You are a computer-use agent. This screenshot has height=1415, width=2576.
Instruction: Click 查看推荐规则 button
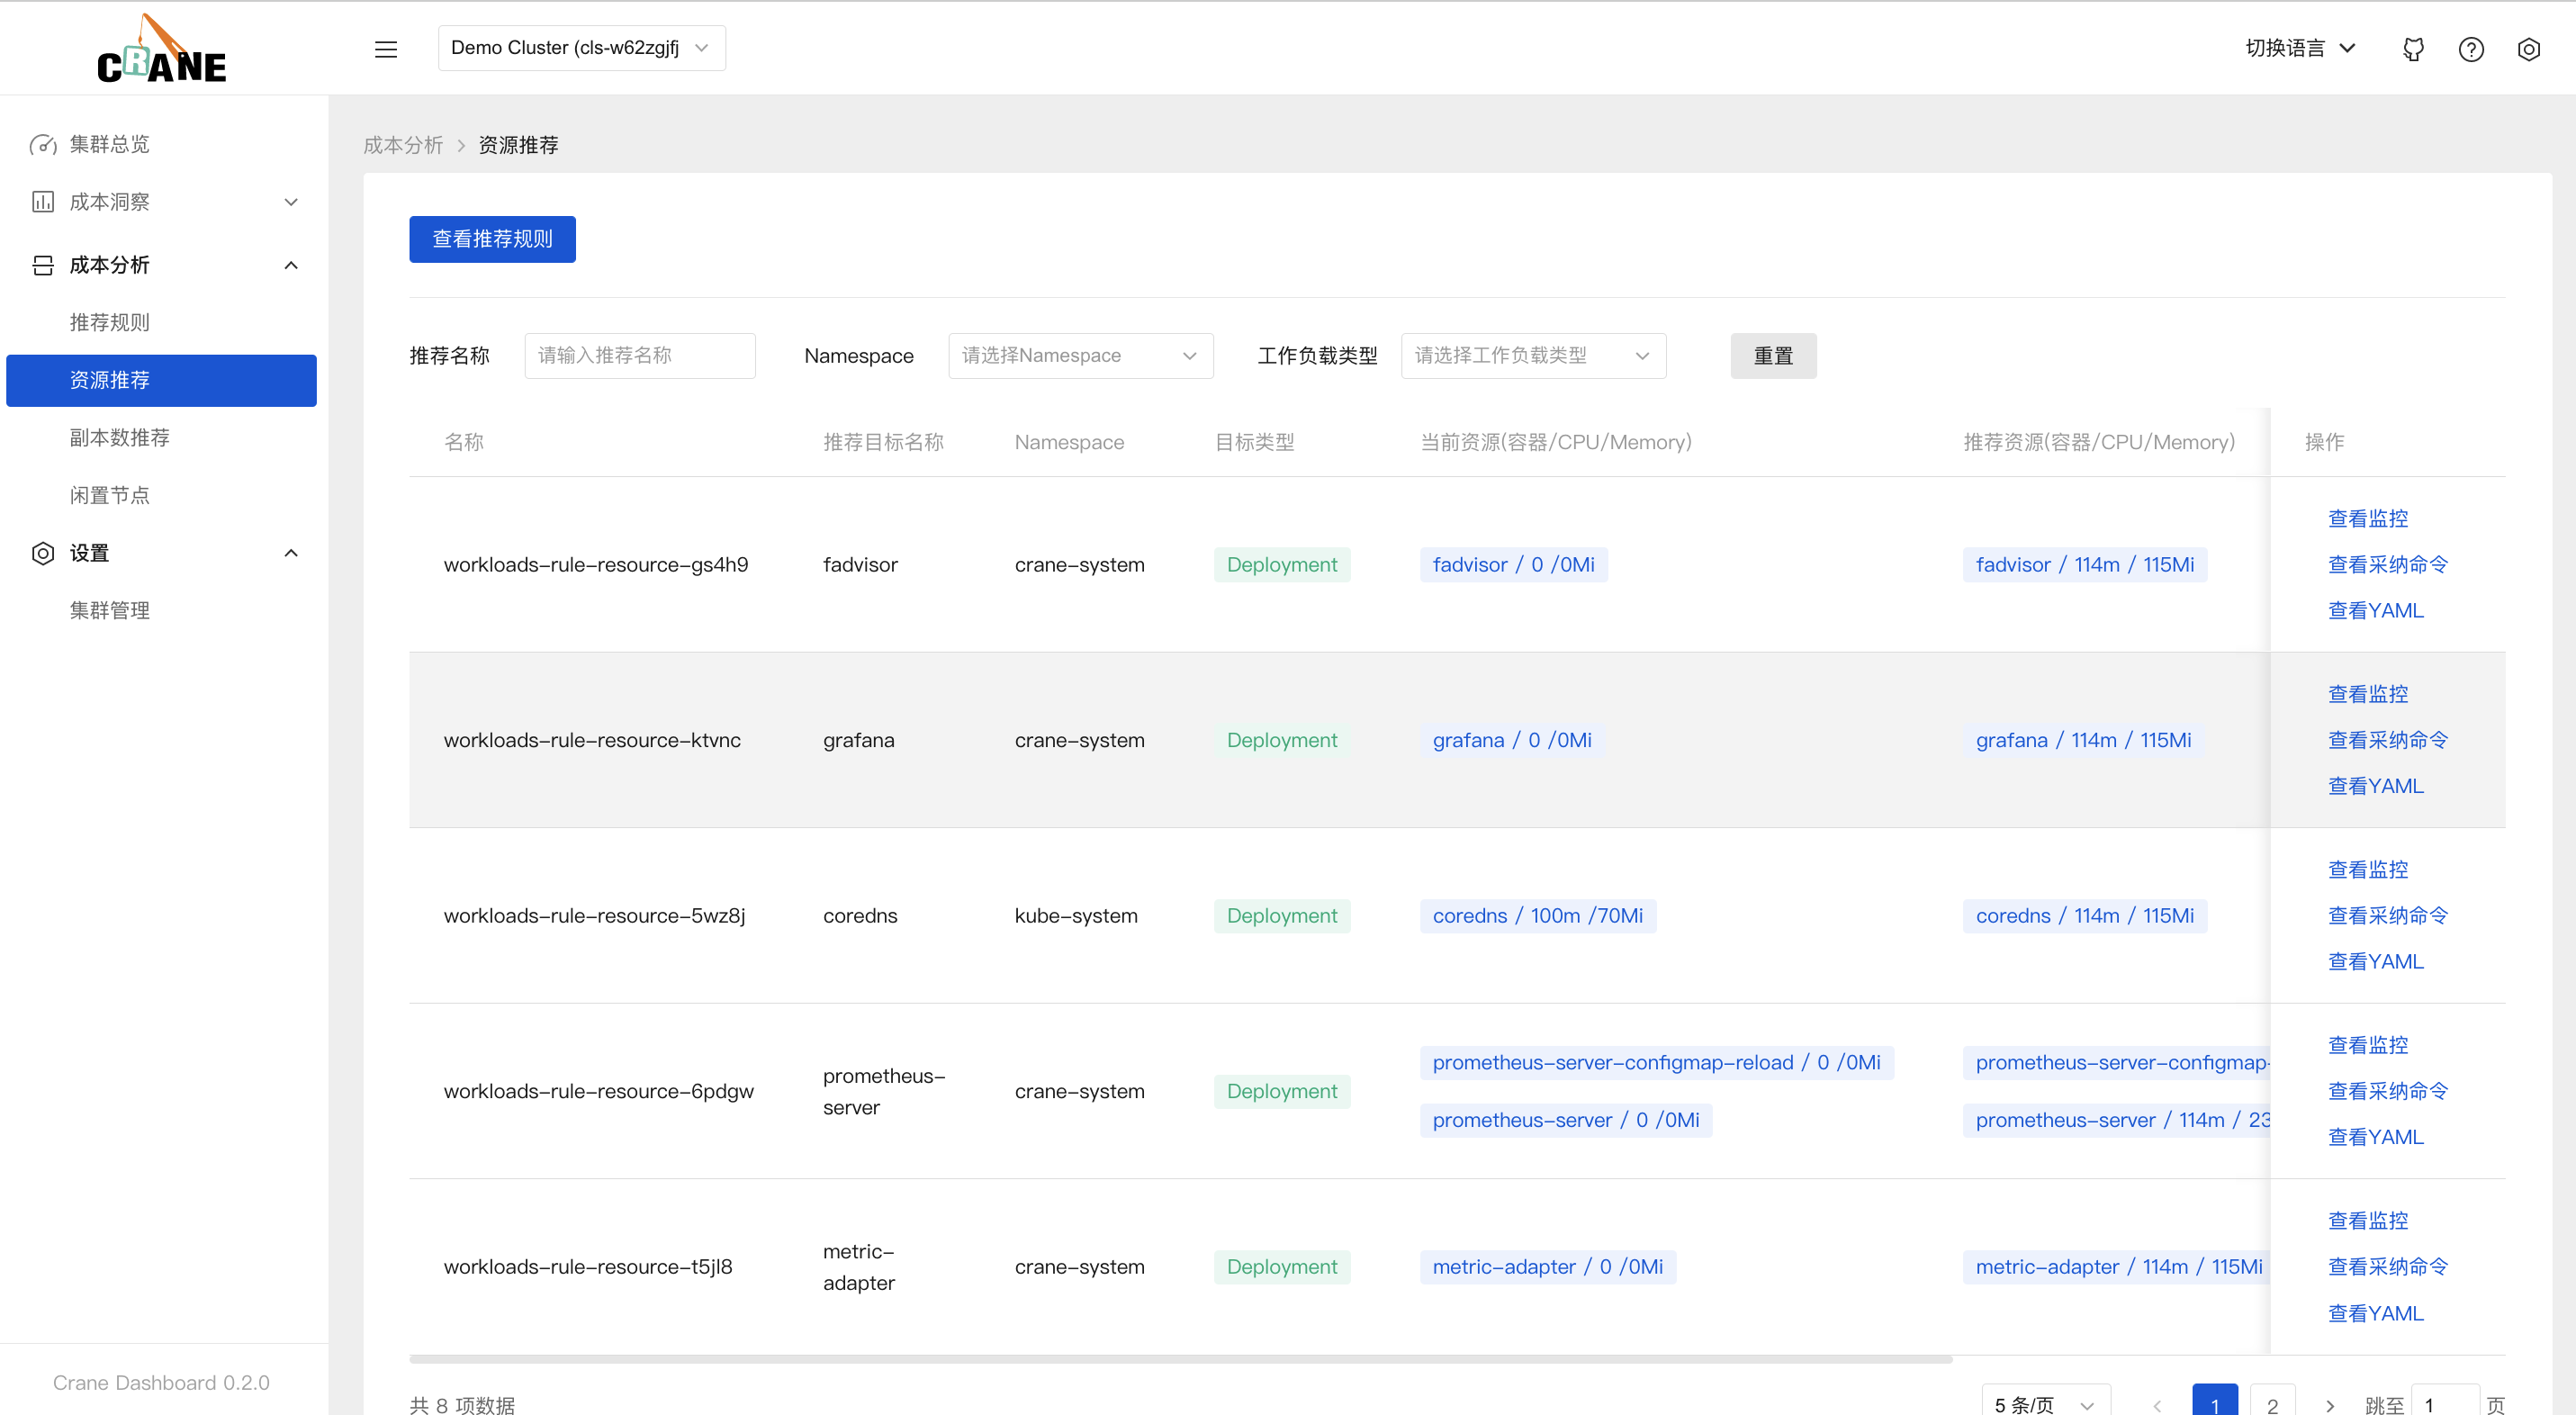493,239
